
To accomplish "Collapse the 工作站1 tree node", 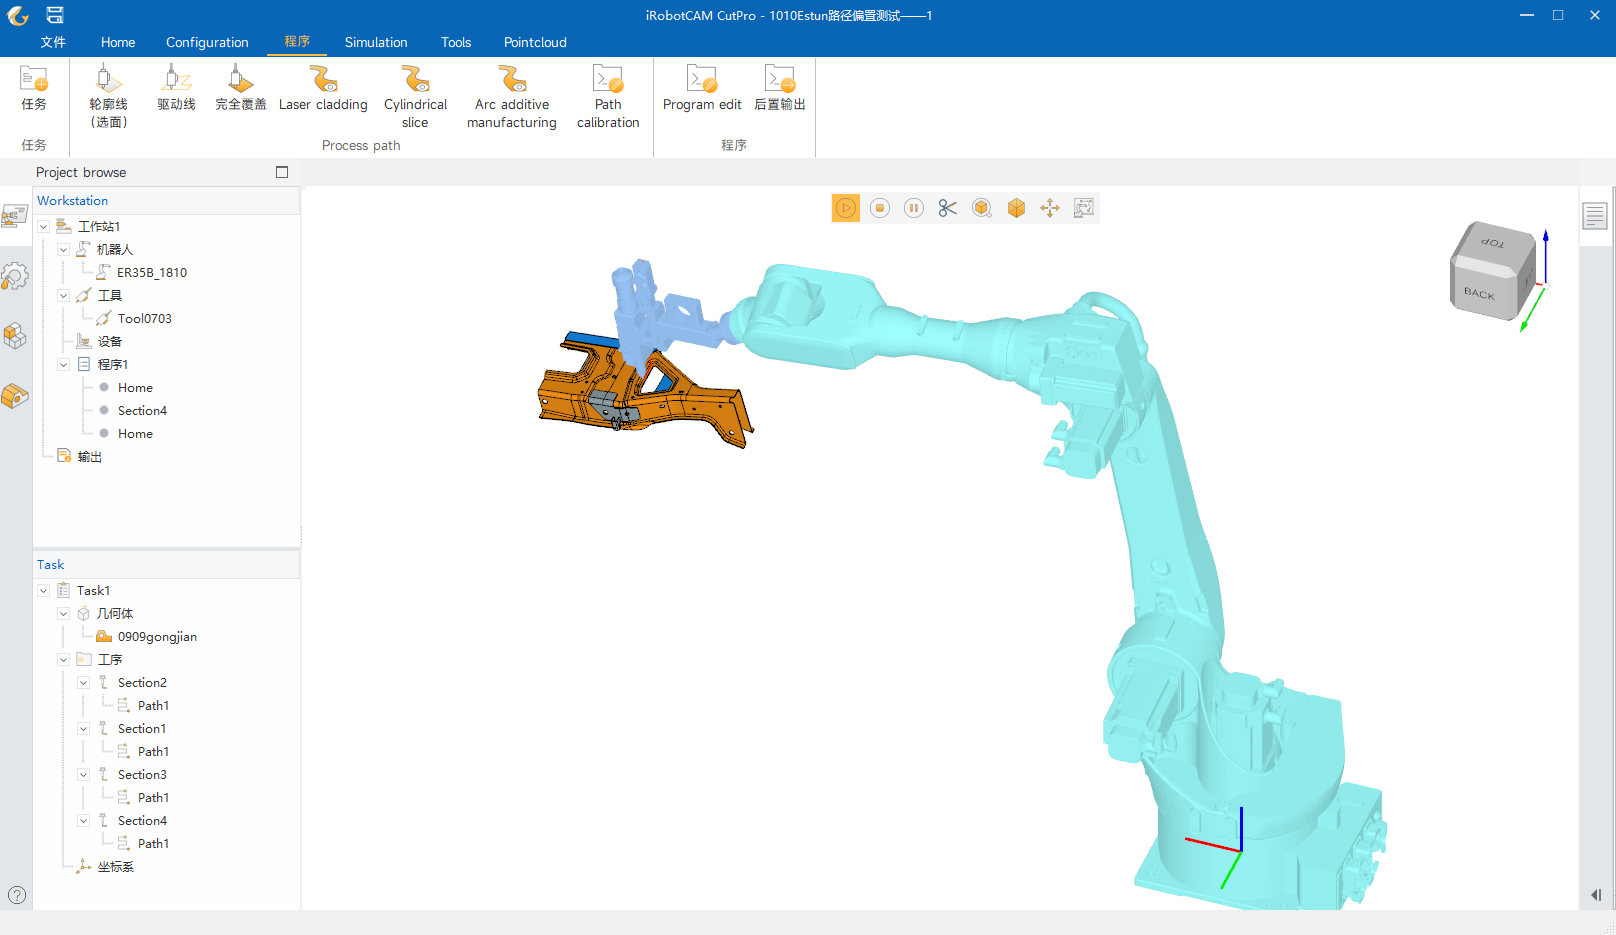I will coord(44,227).
